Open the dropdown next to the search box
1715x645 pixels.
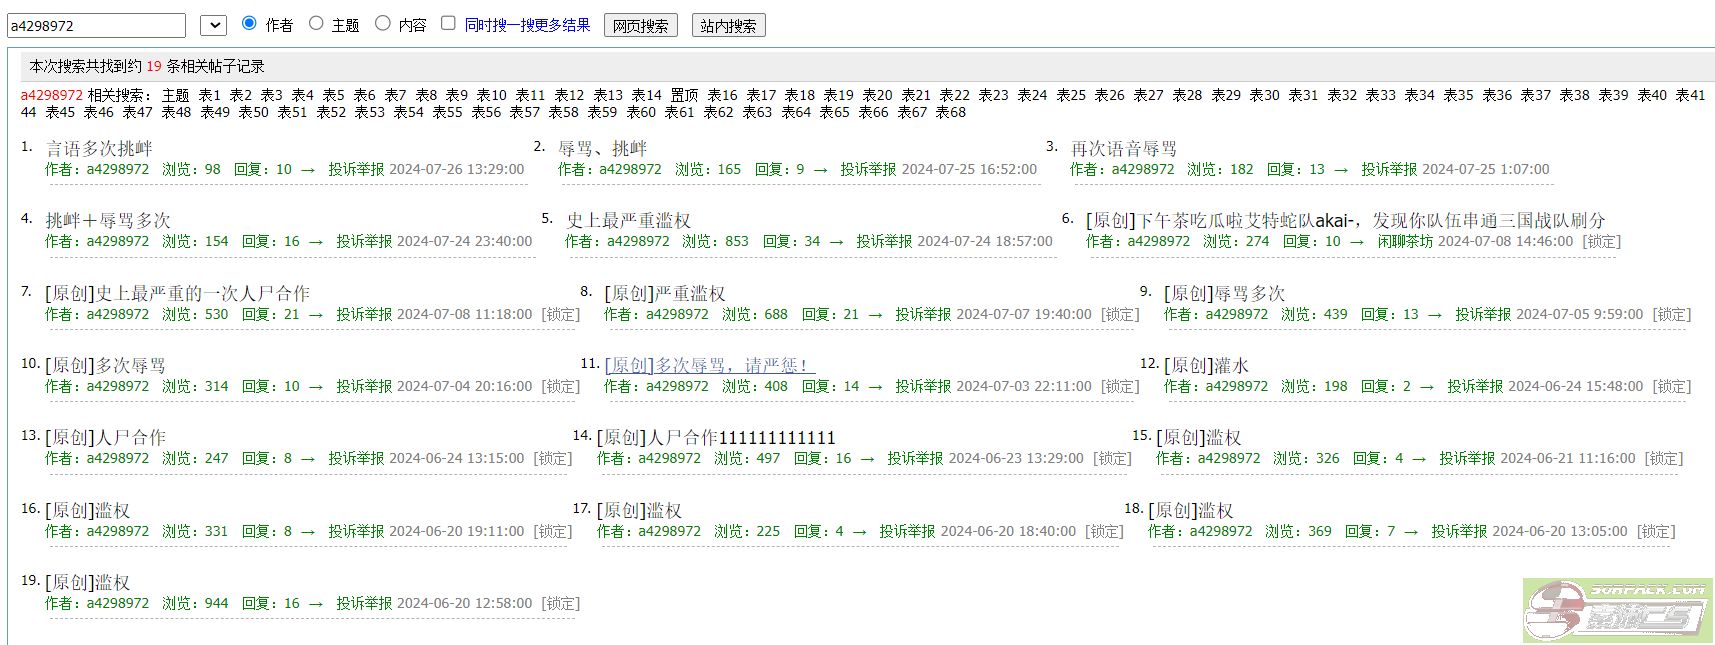click(x=213, y=26)
